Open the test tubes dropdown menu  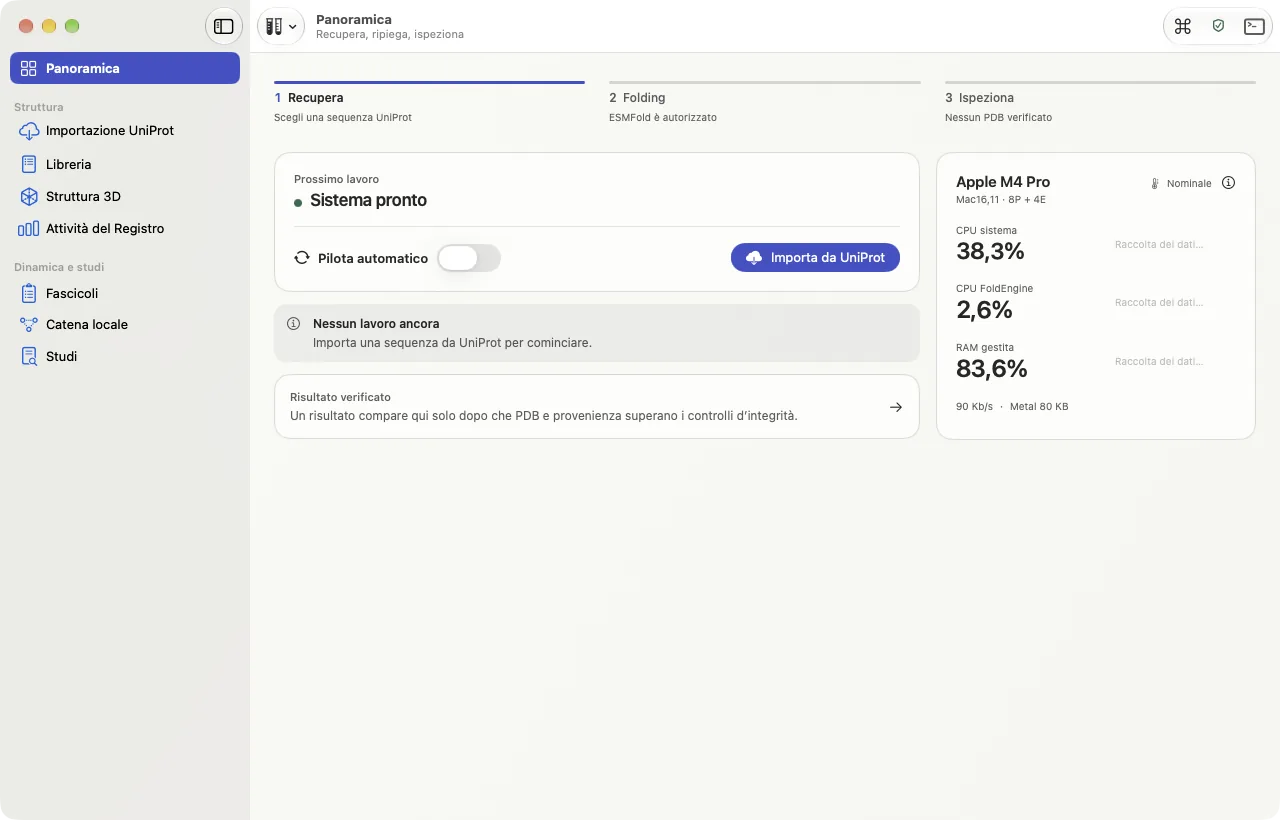coord(281,27)
